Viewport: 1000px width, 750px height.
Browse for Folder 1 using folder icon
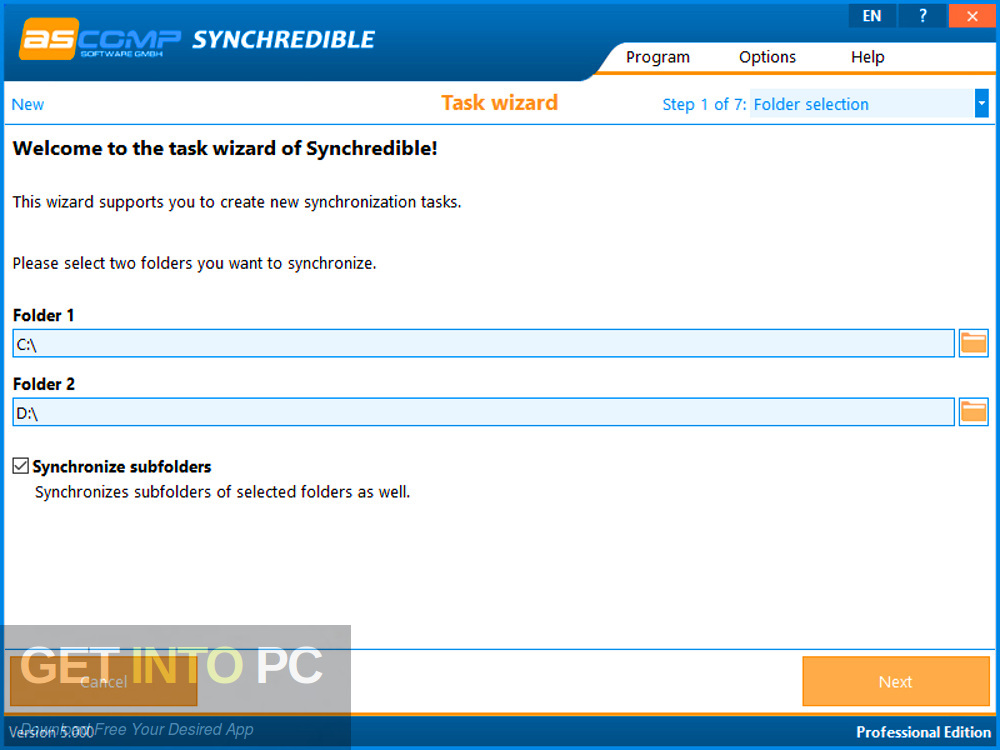[x=973, y=344]
